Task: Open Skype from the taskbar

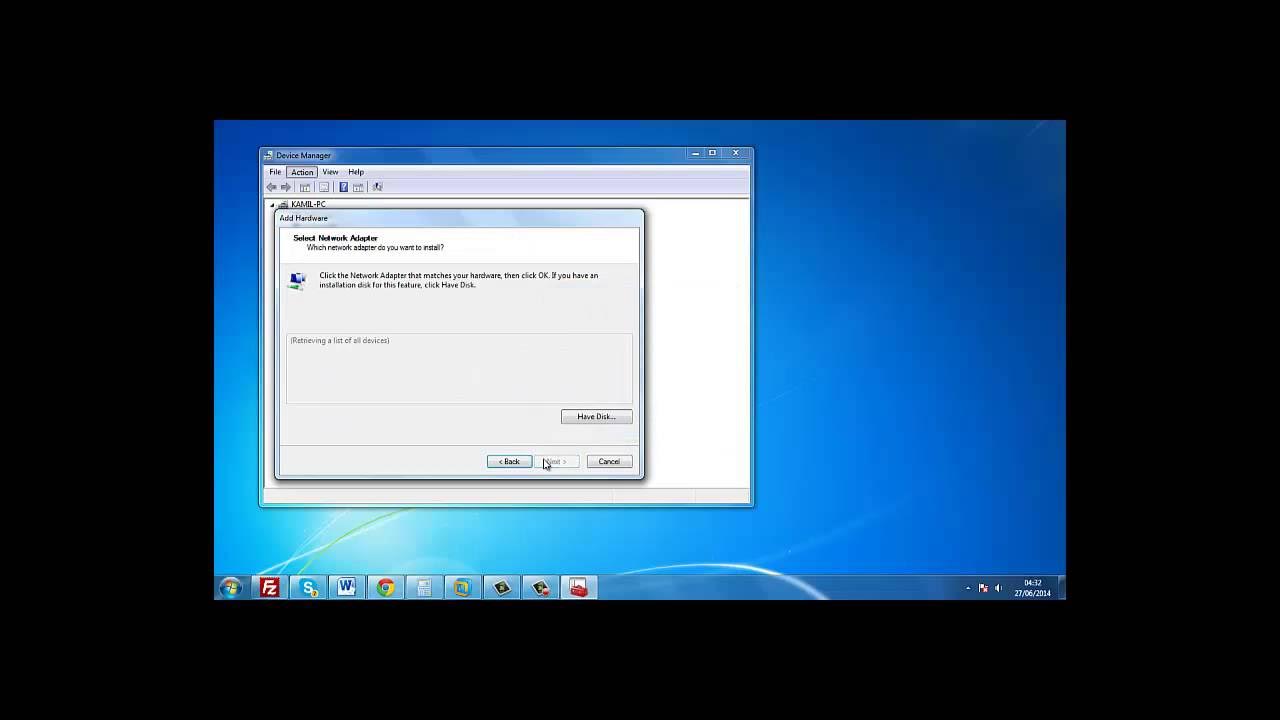Action: (308, 587)
